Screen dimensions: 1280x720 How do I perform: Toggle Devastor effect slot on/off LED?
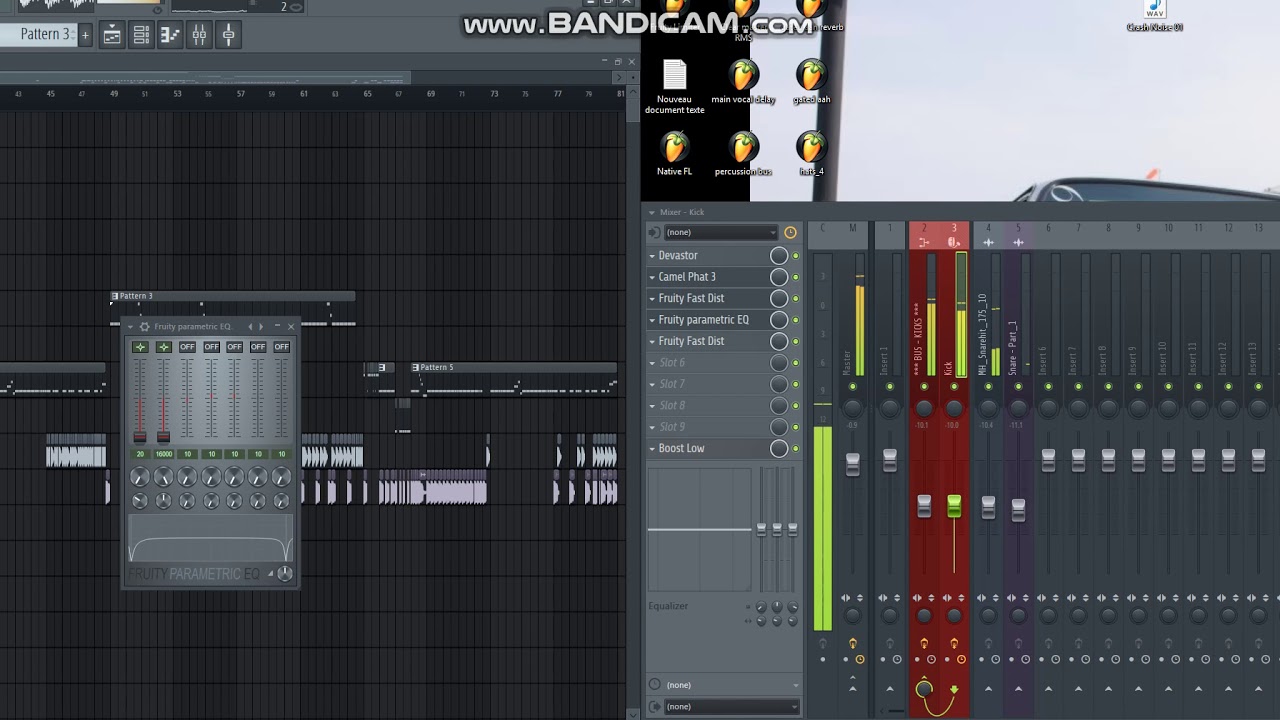click(796, 256)
